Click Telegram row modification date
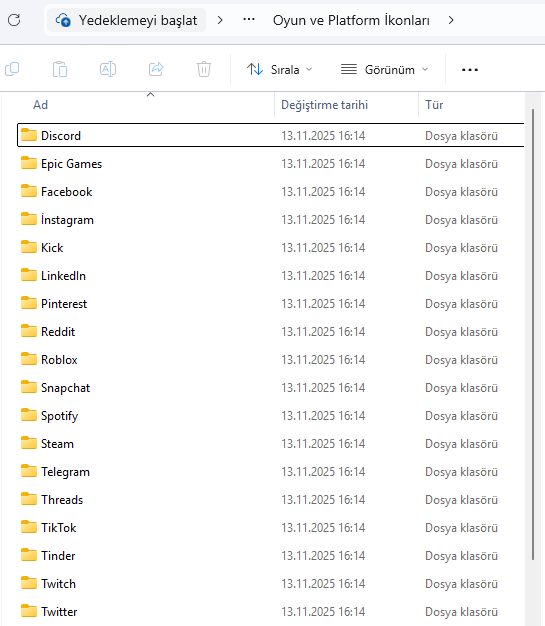The width and height of the screenshot is (545, 626). 323,471
